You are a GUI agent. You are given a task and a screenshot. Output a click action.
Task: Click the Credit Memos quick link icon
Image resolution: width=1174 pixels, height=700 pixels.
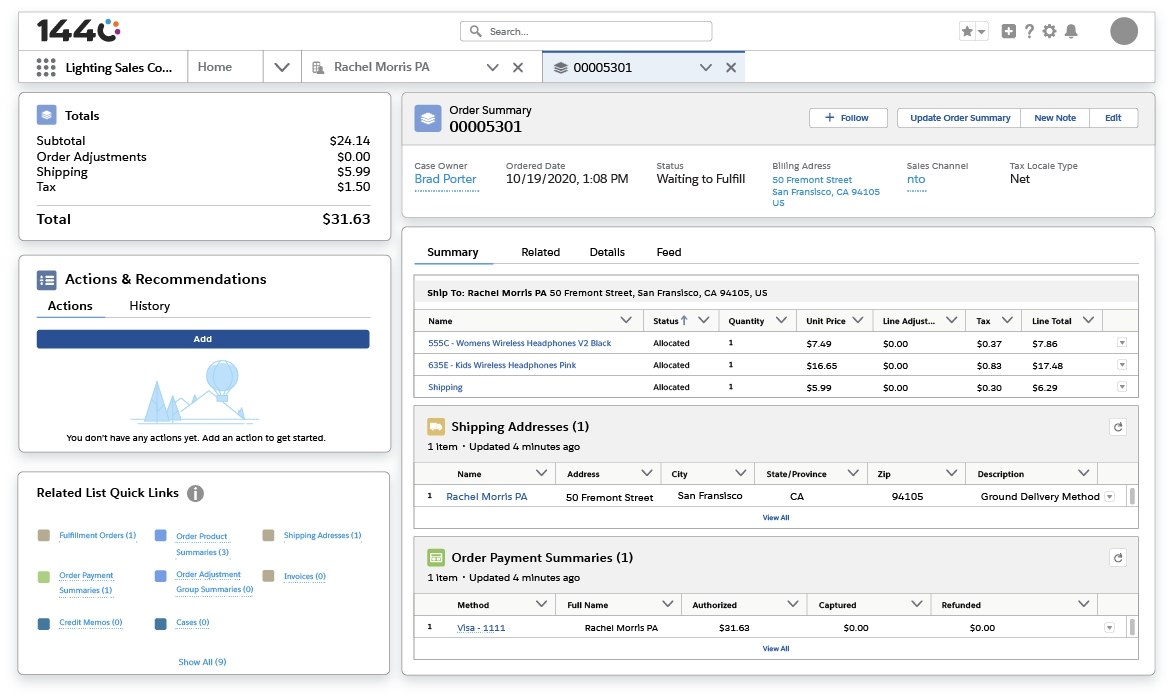click(43, 624)
